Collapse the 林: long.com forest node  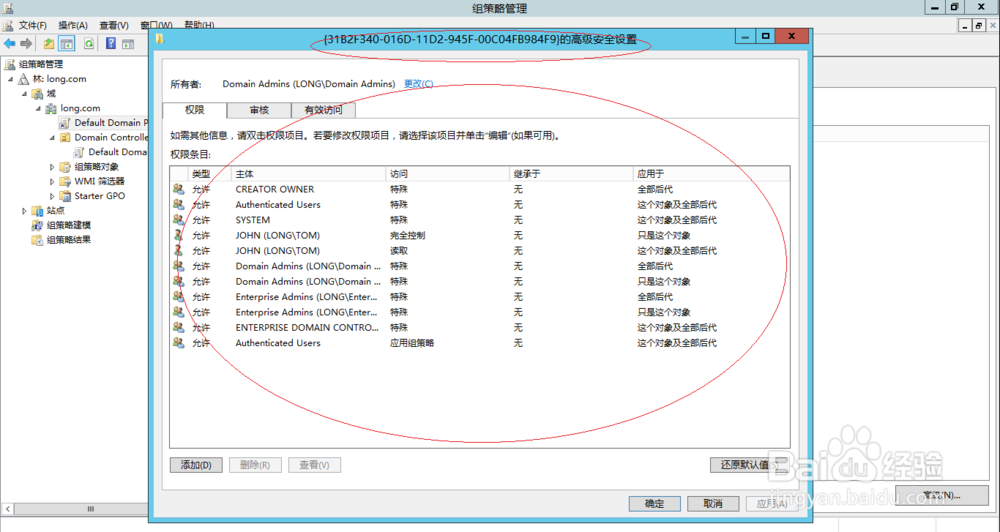pyautogui.click(x=10, y=79)
